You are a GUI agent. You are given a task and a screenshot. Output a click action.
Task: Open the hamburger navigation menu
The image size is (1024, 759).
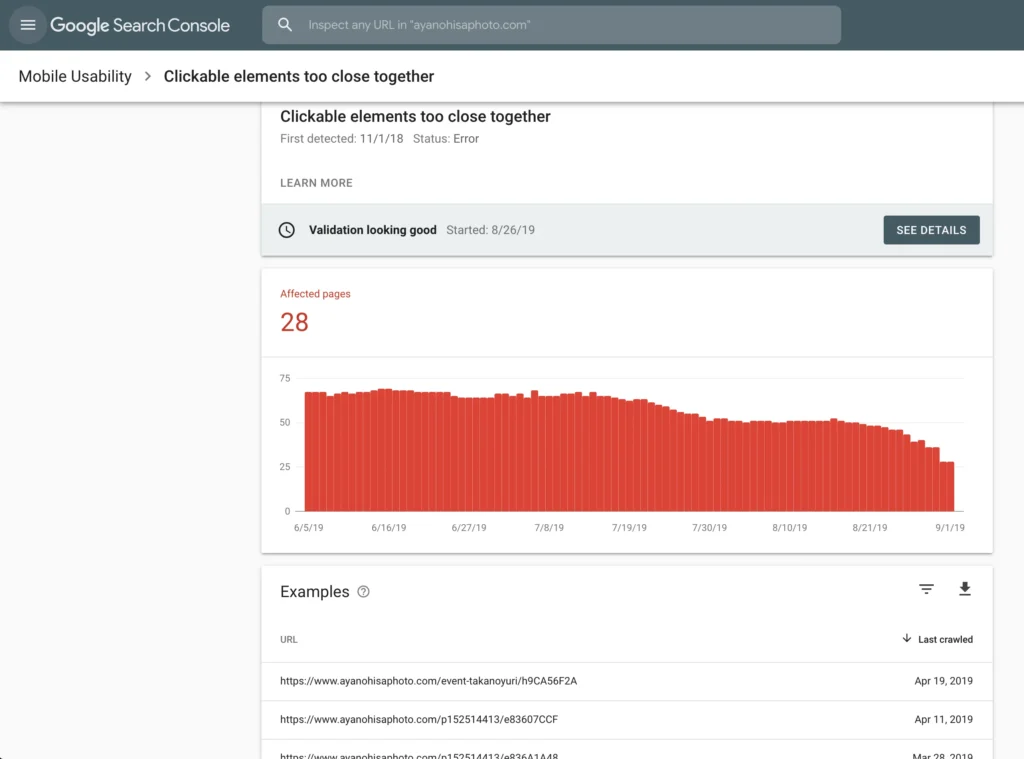(27, 25)
